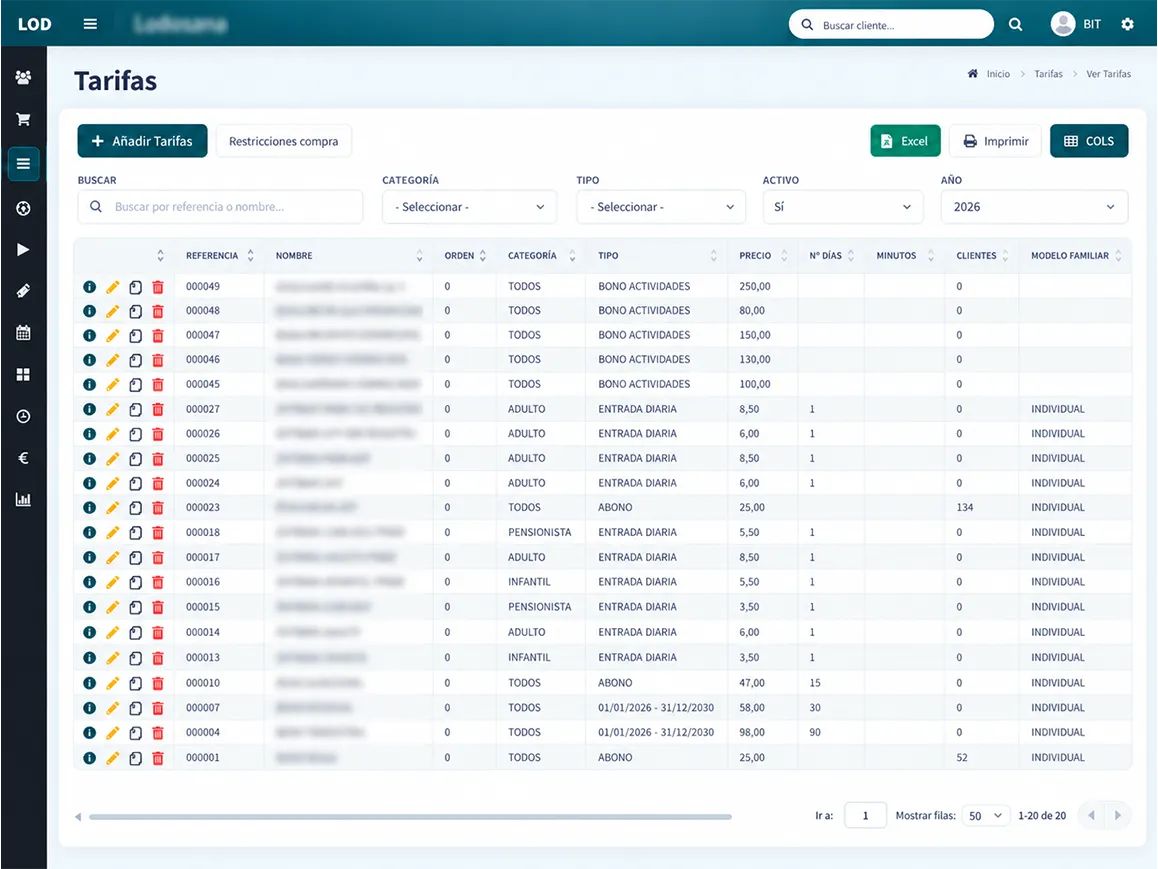Open settings gear in top bar
This screenshot has height=869, width=1158.
1127,24
